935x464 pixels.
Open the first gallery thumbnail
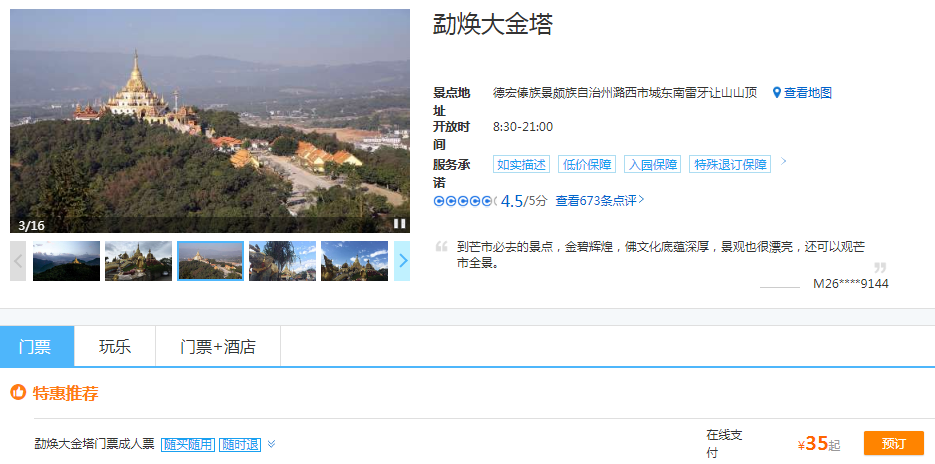[66, 261]
